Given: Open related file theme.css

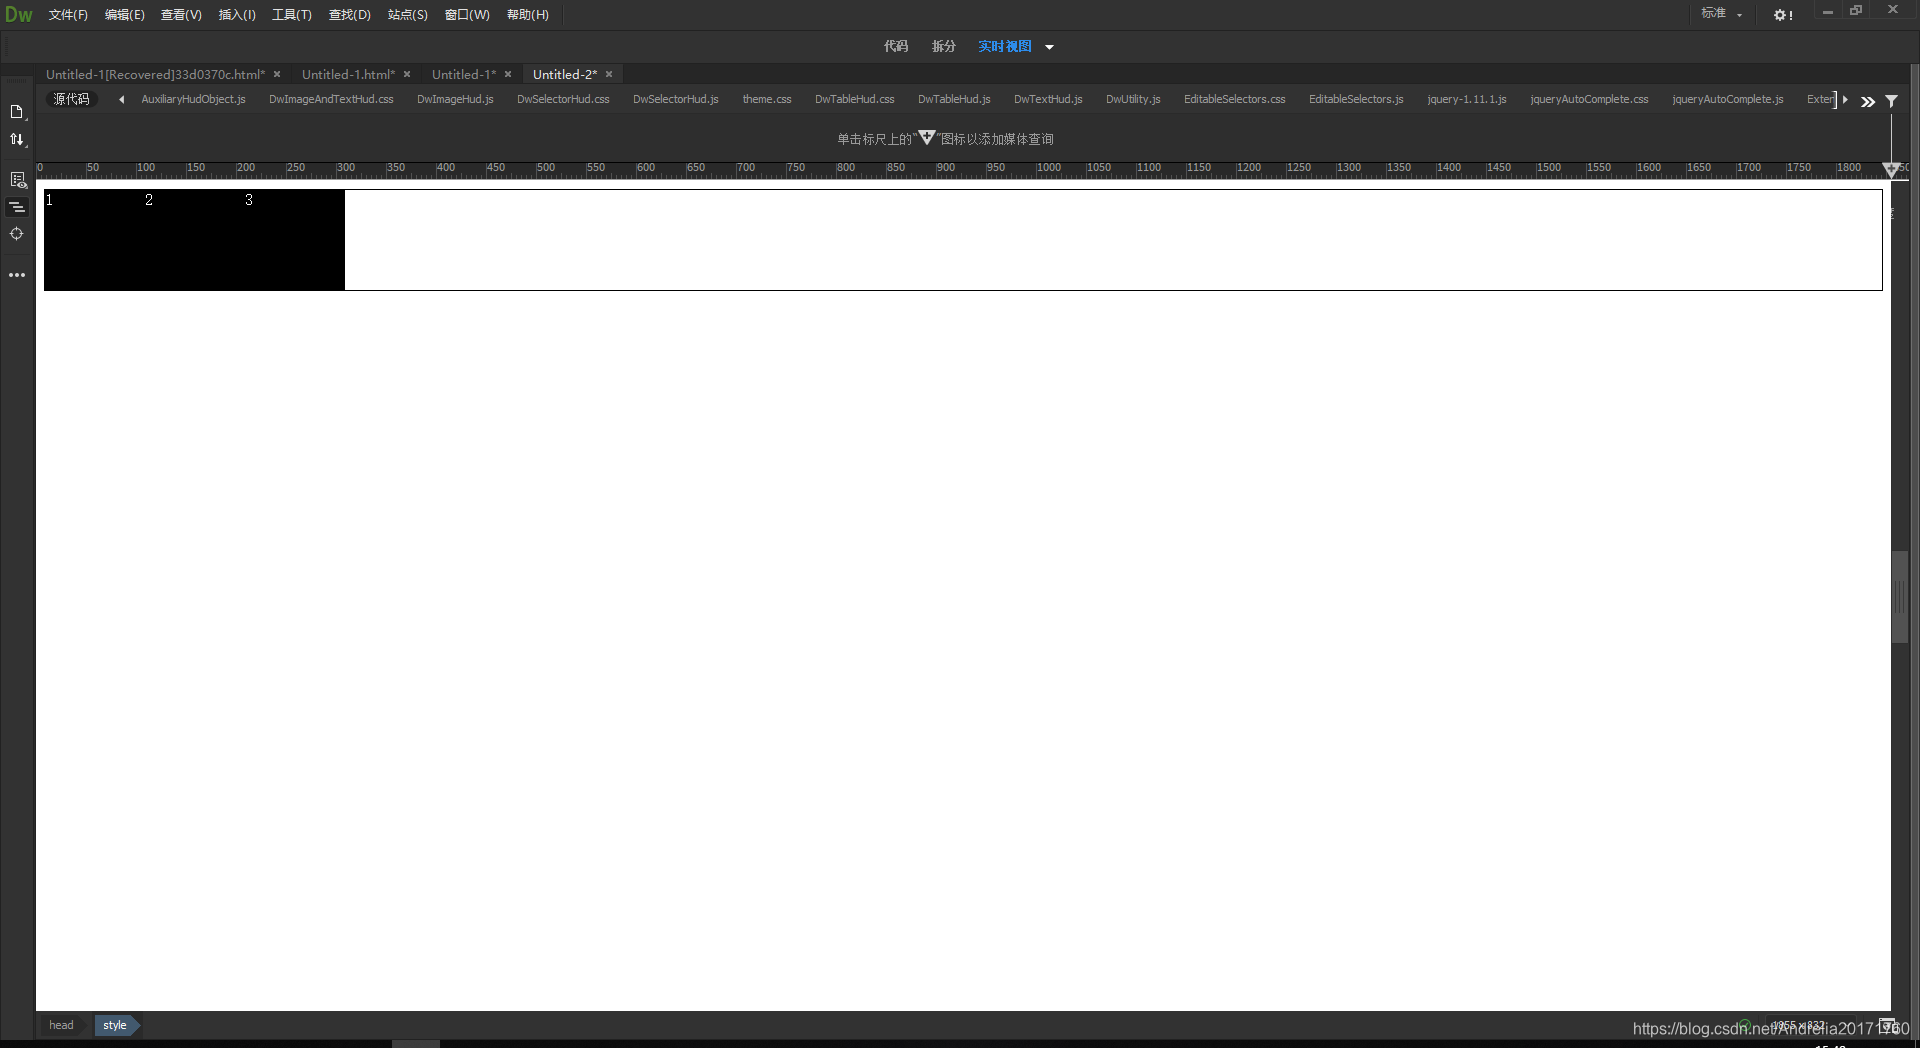Looking at the screenshot, I should [767, 99].
